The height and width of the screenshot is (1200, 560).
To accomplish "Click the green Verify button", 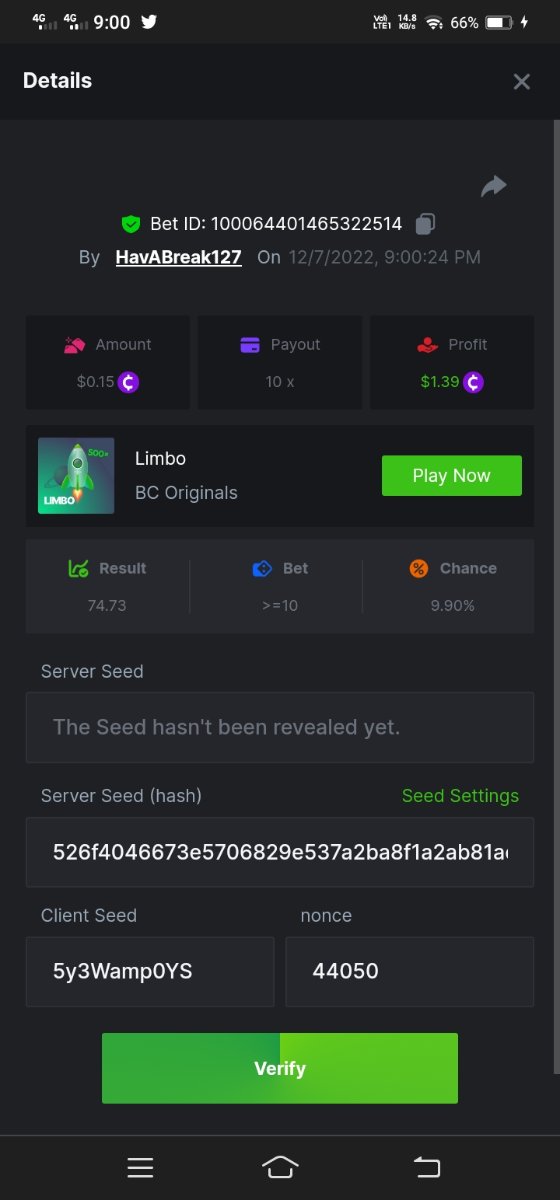I will tap(280, 1068).
